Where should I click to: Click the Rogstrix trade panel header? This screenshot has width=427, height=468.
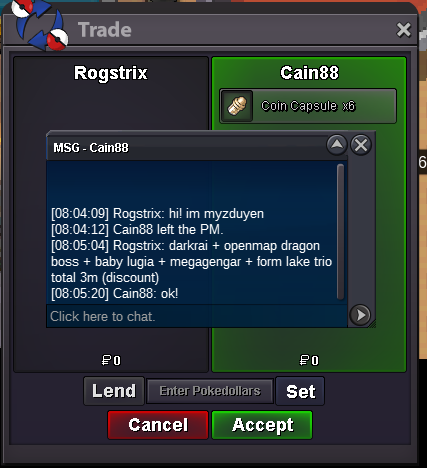(111, 73)
